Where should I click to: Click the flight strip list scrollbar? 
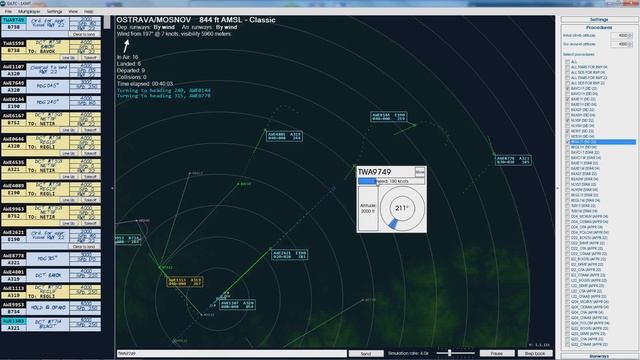click(x=107, y=23)
